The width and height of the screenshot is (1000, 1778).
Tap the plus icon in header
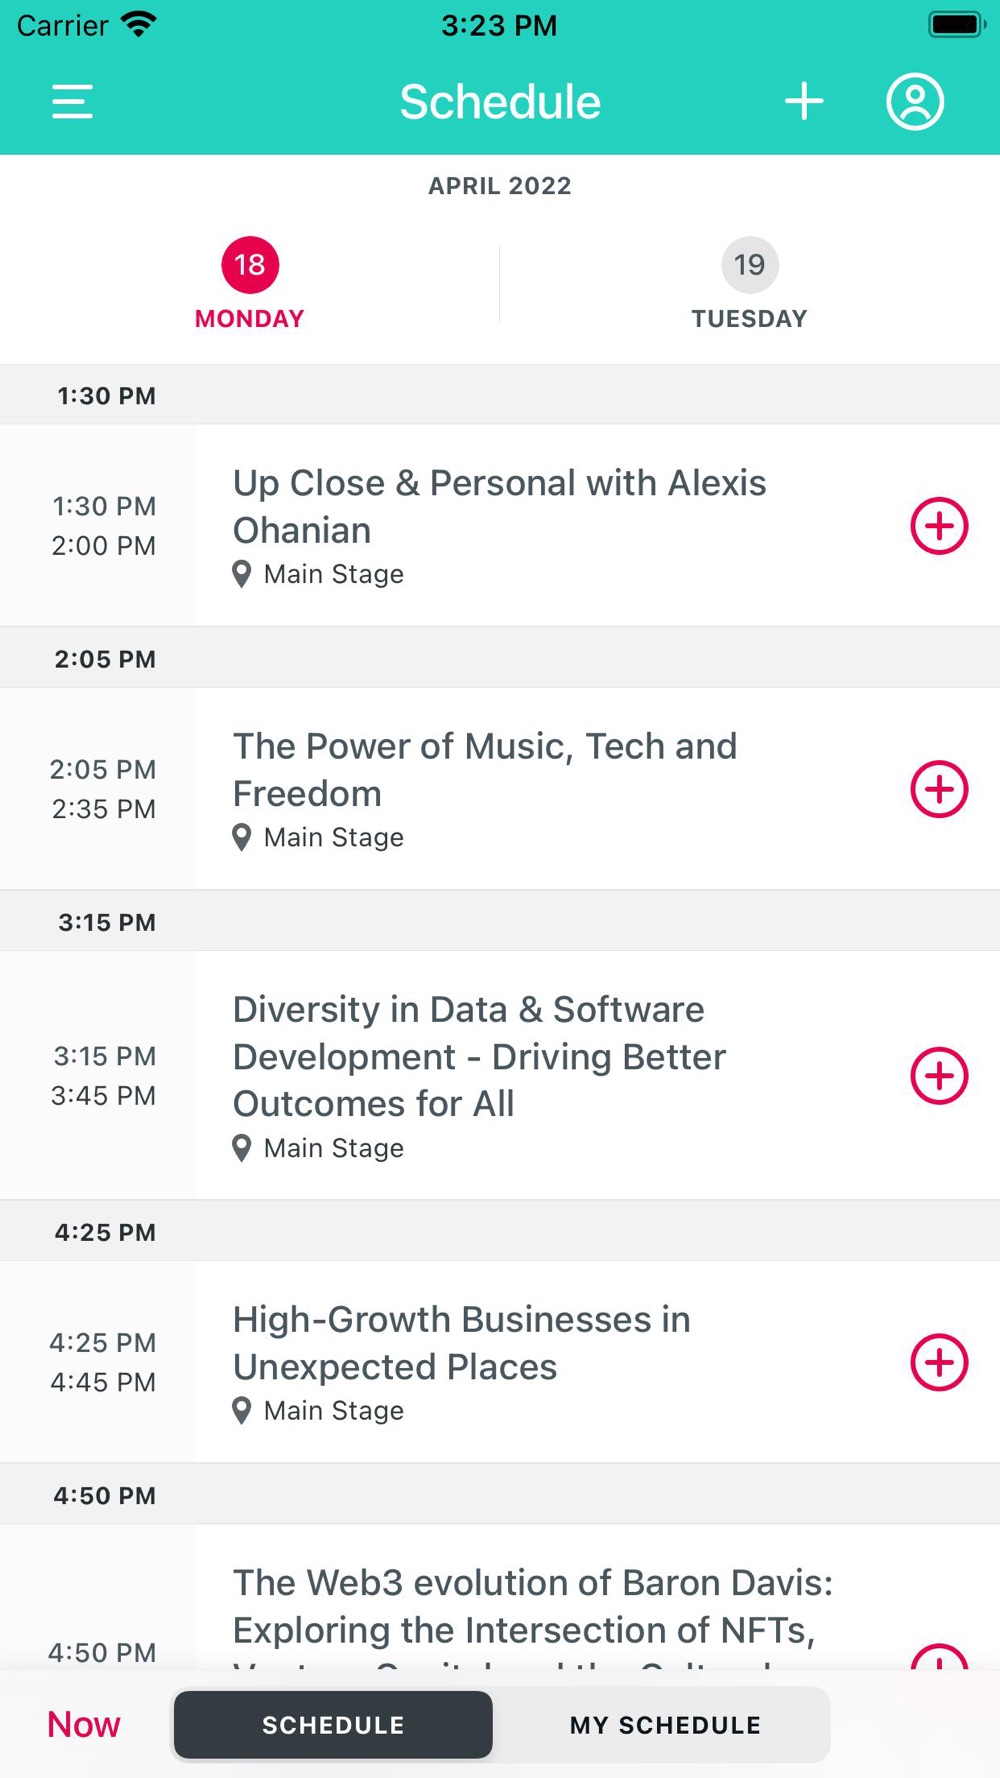coord(804,102)
